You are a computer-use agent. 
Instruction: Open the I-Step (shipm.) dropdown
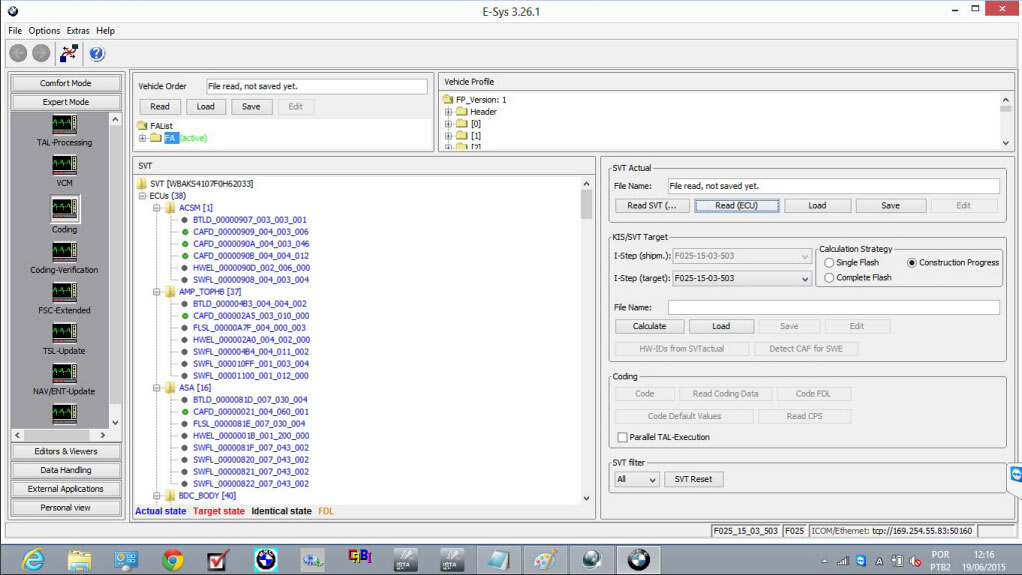coord(805,256)
